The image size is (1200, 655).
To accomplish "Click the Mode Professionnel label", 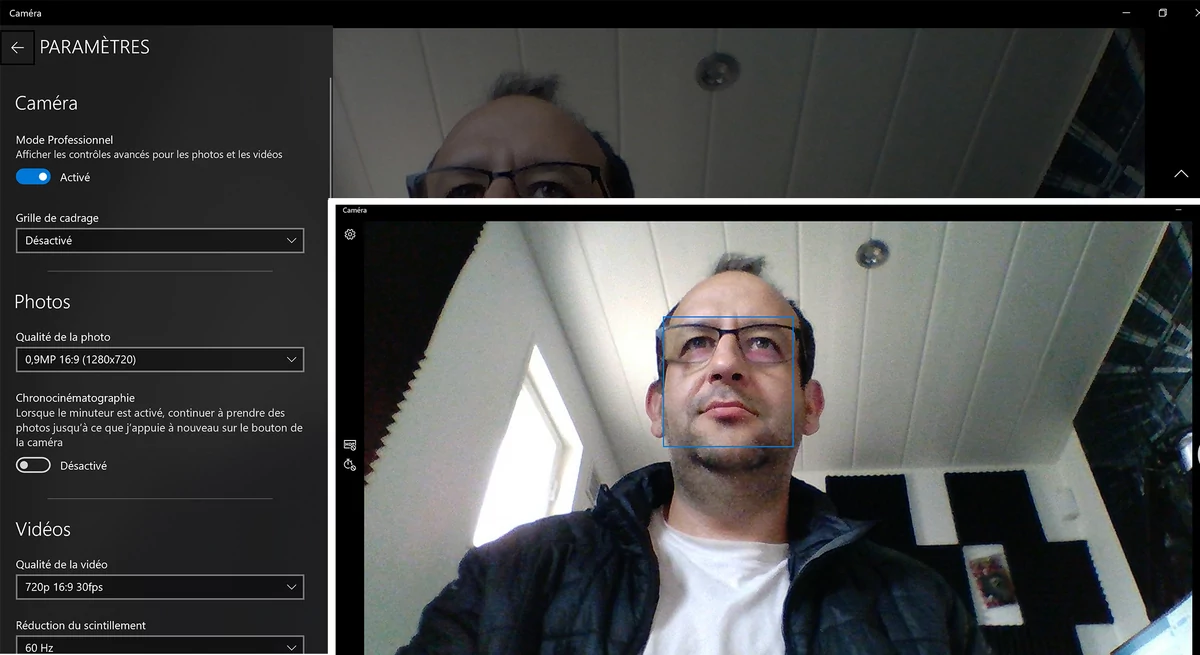I will 65,140.
